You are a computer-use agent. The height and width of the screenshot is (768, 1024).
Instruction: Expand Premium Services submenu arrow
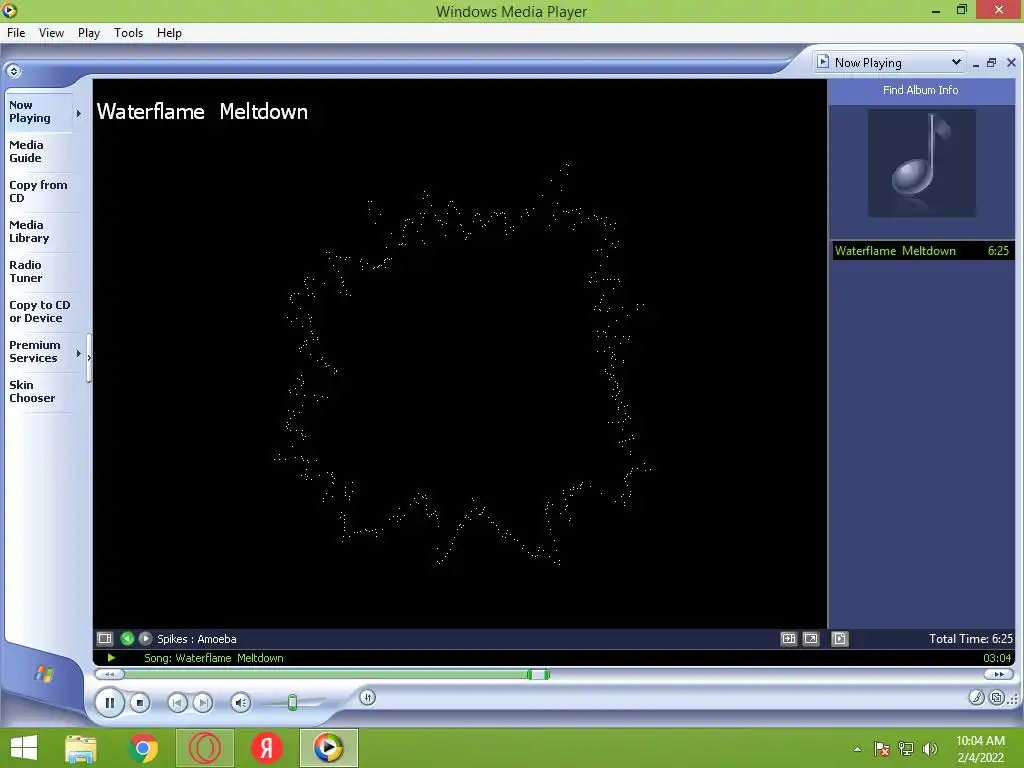coord(79,353)
